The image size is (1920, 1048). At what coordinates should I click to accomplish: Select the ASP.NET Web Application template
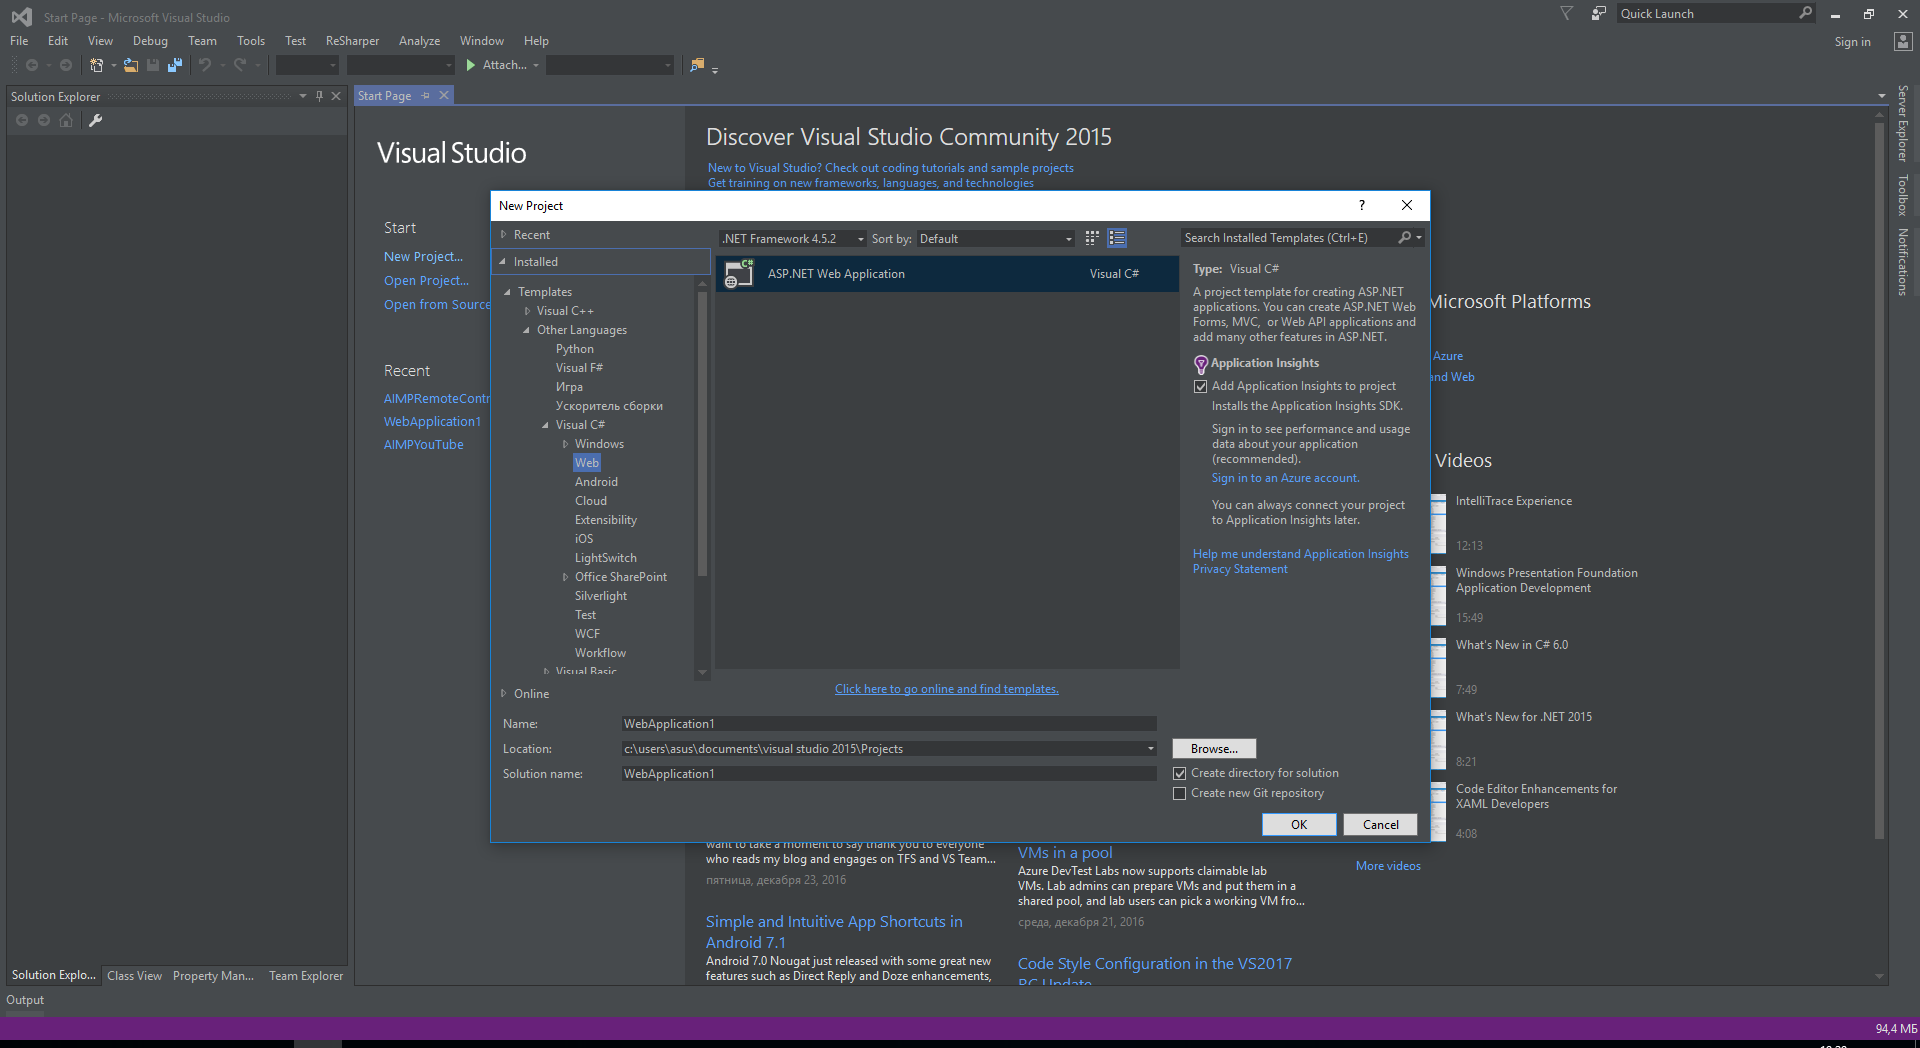pyautogui.click(x=947, y=274)
